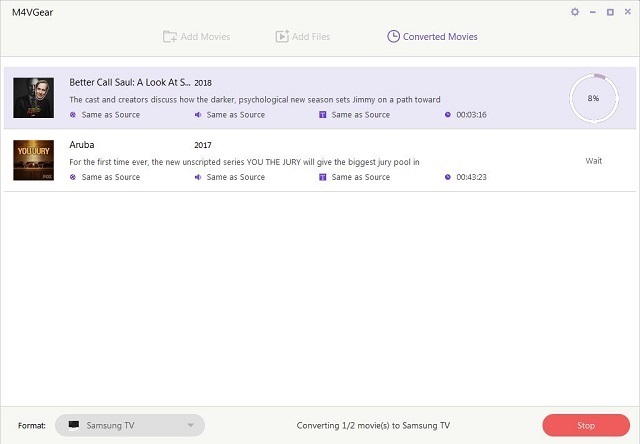Click the duration clock icon beside 00:03:16
The height and width of the screenshot is (444, 640).
pyautogui.click(x=448, y=115)
